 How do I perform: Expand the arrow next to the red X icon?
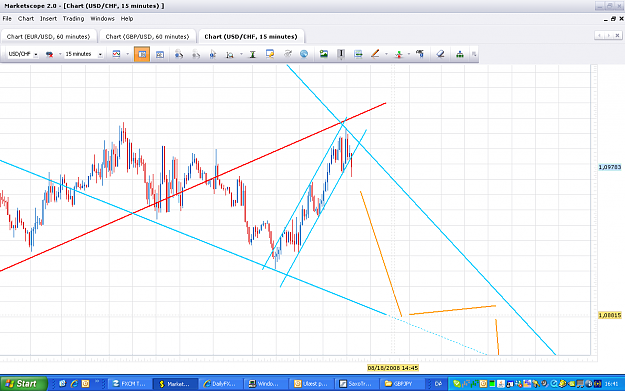(60, 54)
